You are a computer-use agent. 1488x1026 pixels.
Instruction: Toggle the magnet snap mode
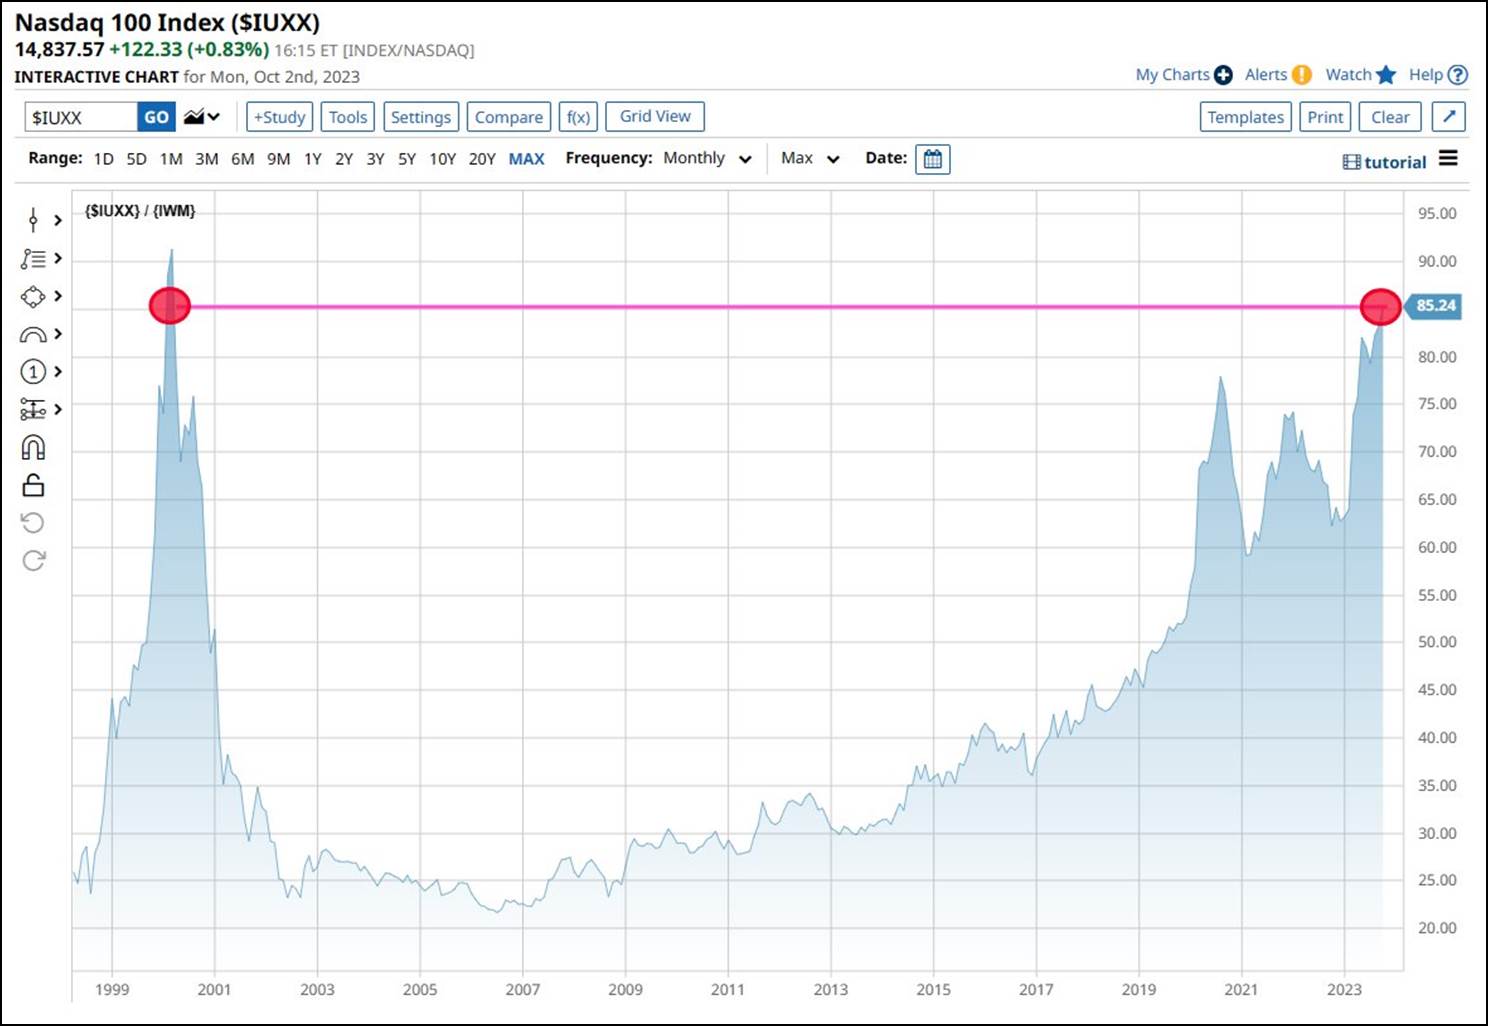[33, 447]
